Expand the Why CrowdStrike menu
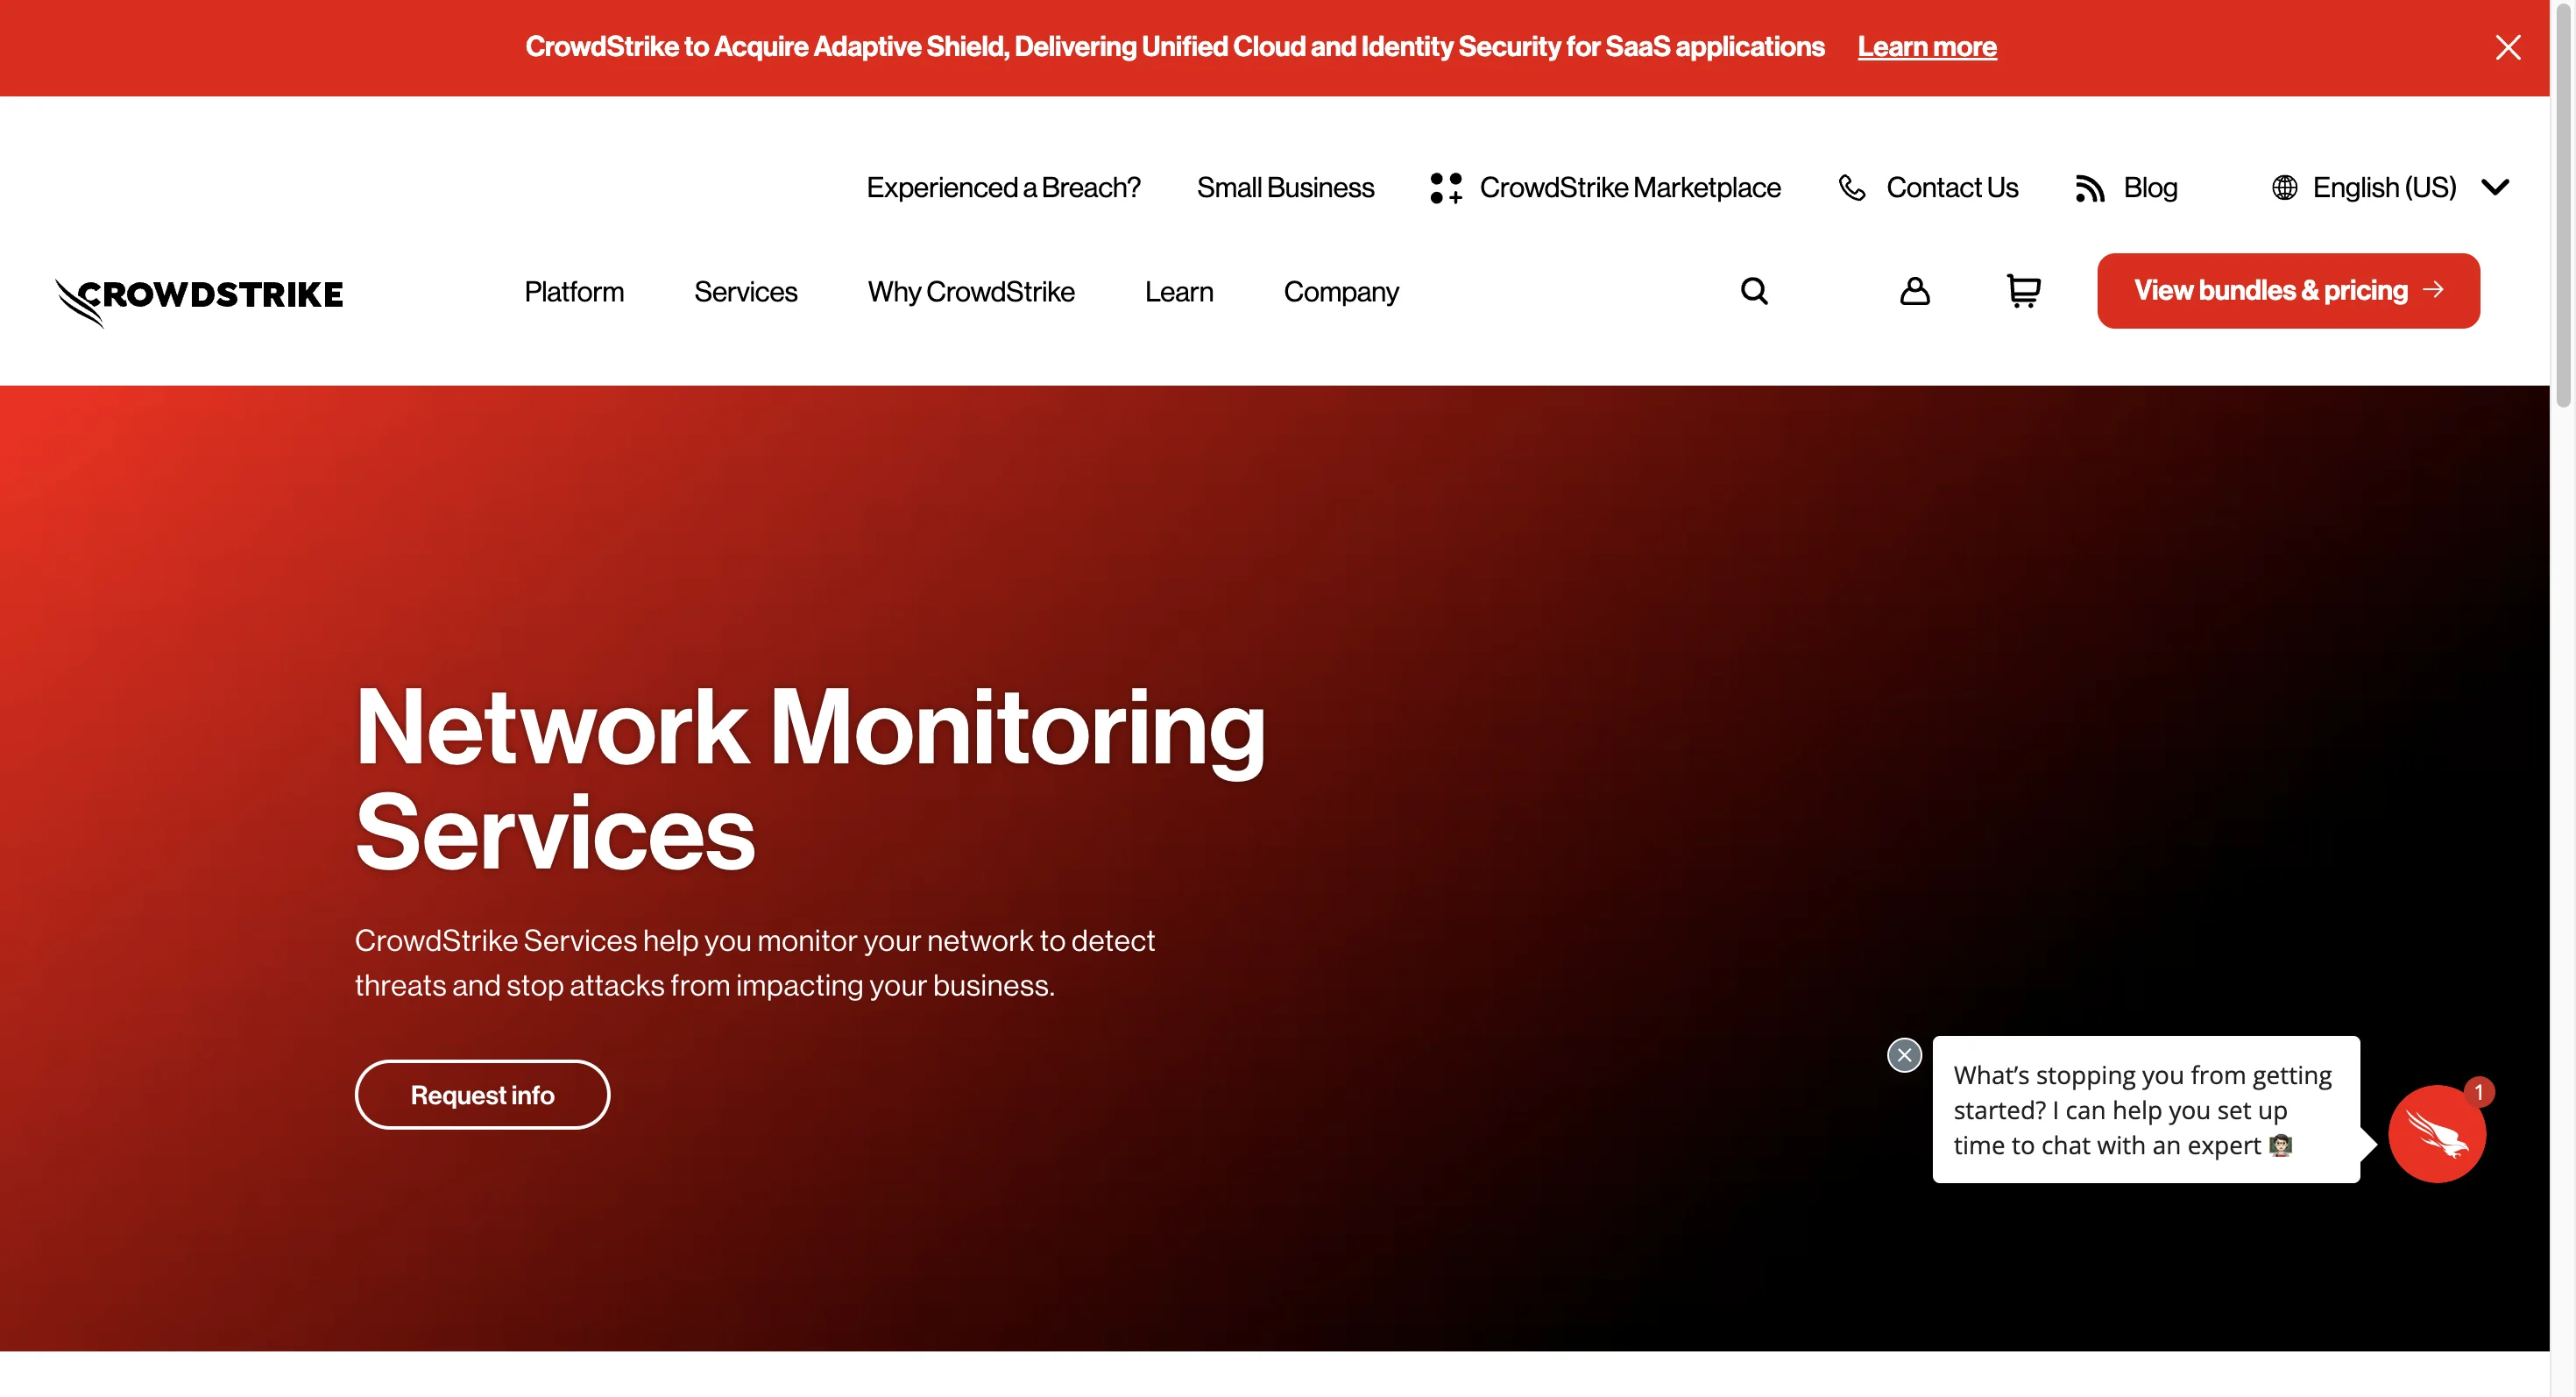The width and height of the screenshot is (2576, 1397). point(970,292)
